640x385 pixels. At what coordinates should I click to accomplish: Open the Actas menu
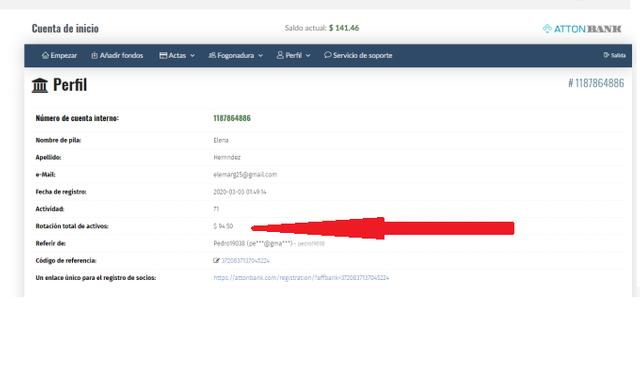177,55
